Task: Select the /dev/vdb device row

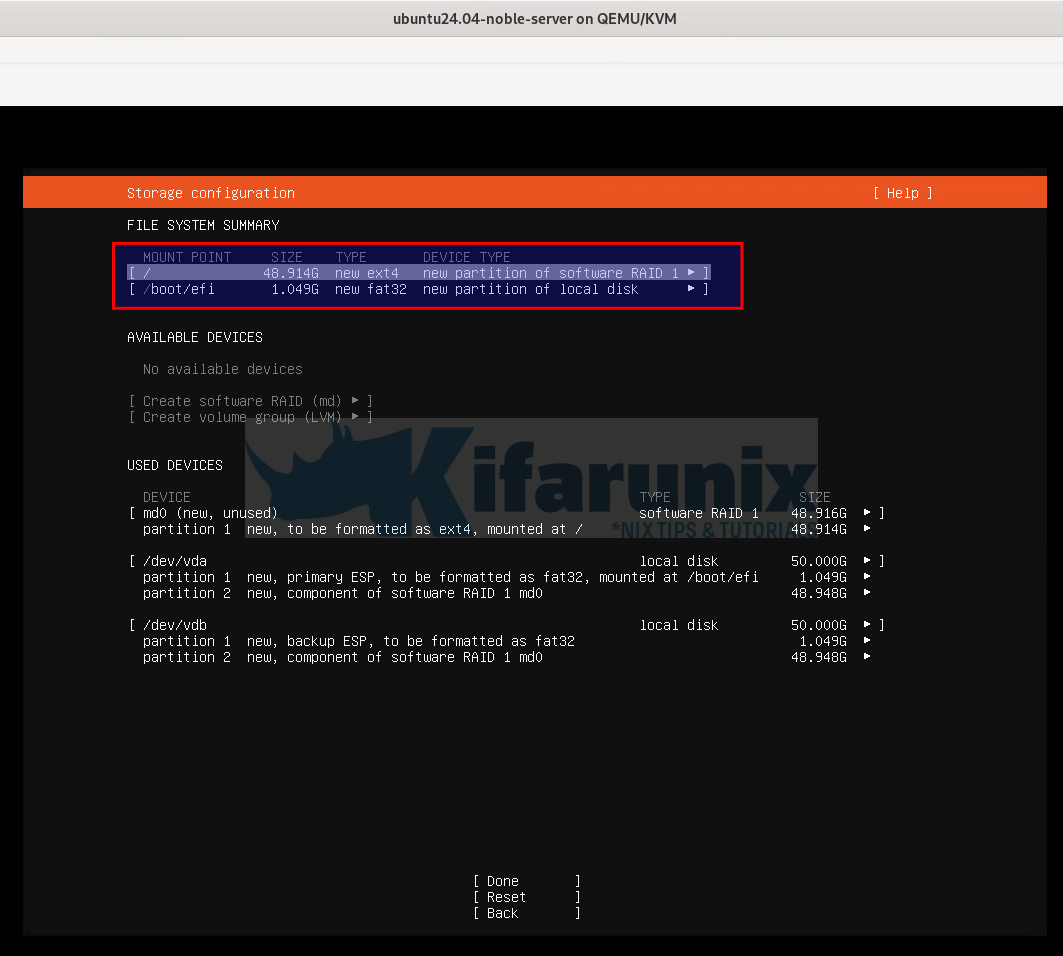Action: pyautogui.click(x=506, y=625)
